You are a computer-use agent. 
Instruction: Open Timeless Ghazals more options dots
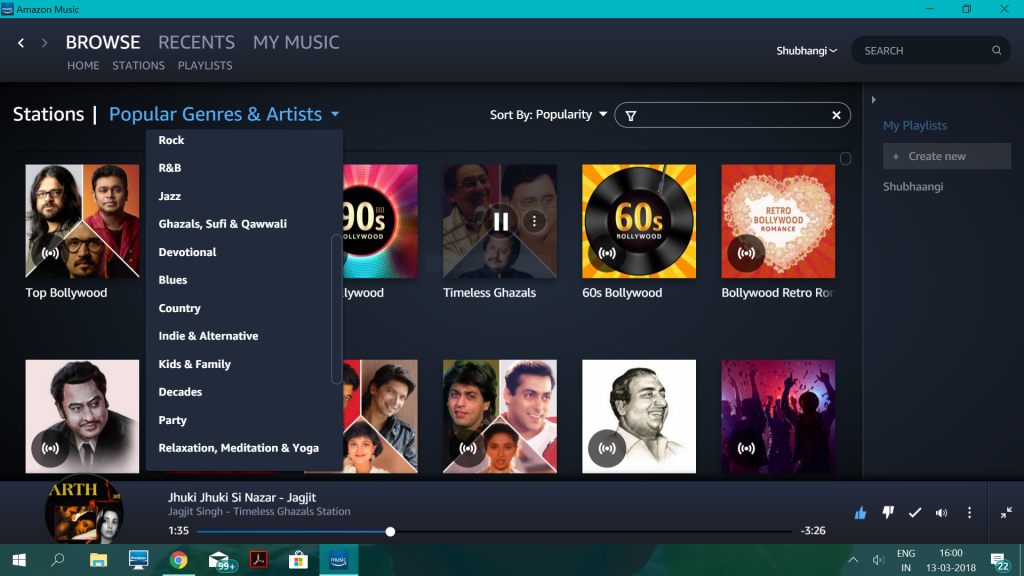[x=534, y=221]
